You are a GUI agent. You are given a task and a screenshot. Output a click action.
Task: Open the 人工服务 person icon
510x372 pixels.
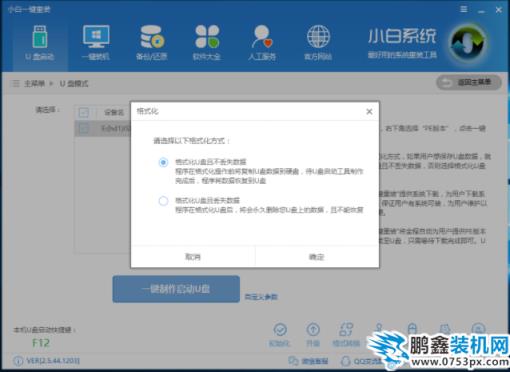pyautogui.click(x=262, y=37)
